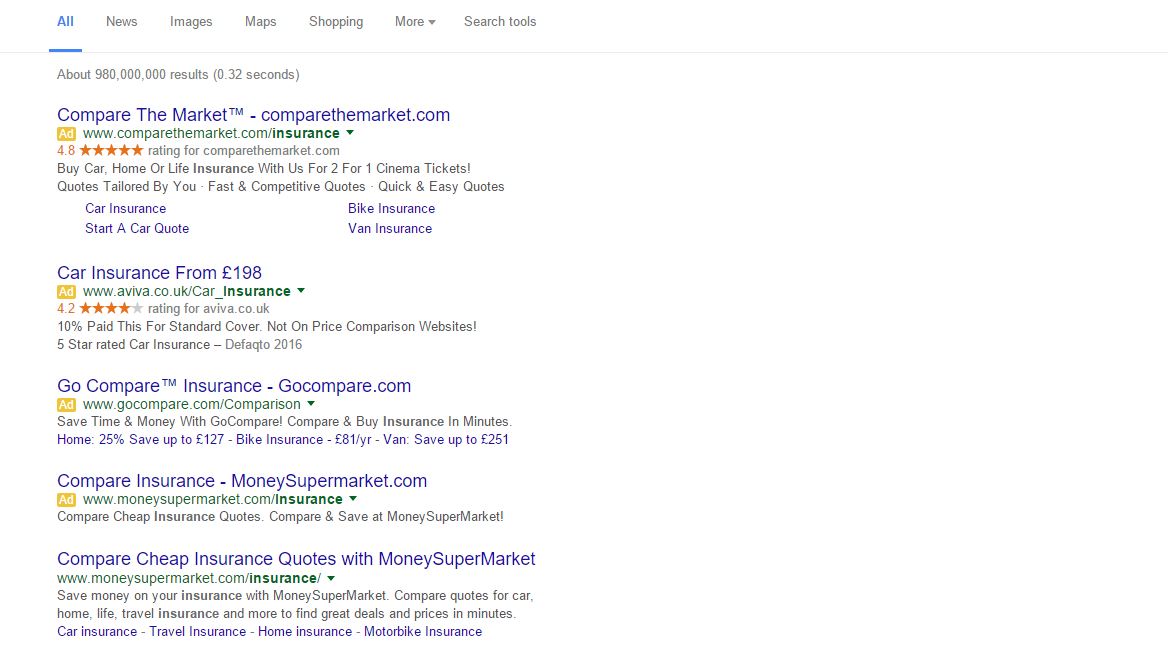
Task: Open the Car Insurance From £198 headline
Action: pos(159,273)
